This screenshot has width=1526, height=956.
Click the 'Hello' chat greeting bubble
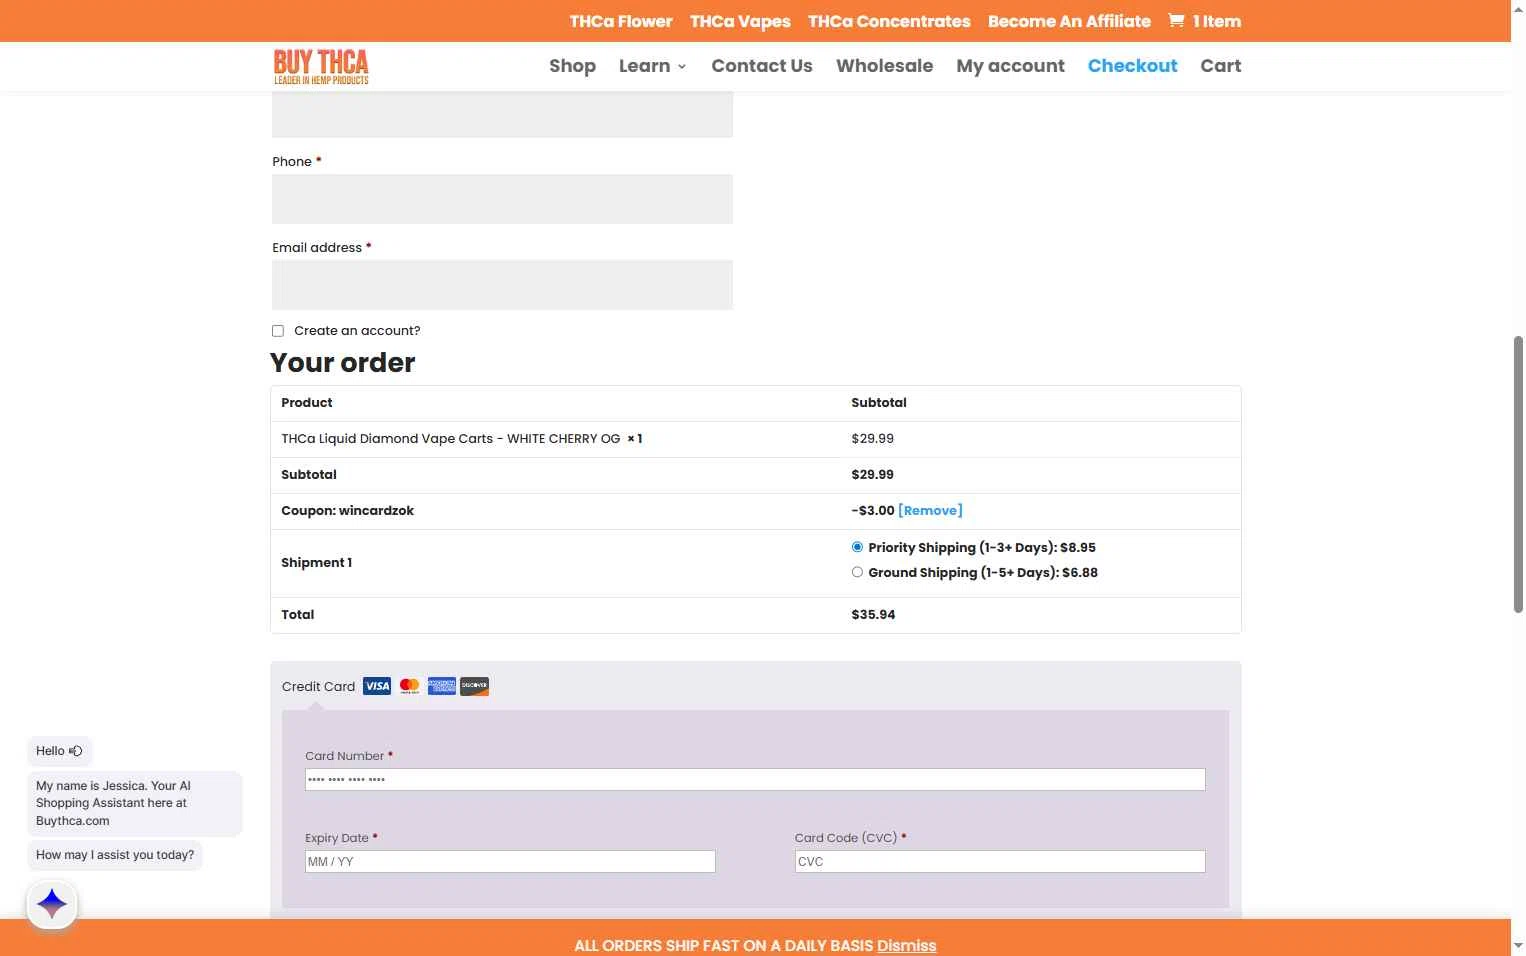[x=59, y=751]
